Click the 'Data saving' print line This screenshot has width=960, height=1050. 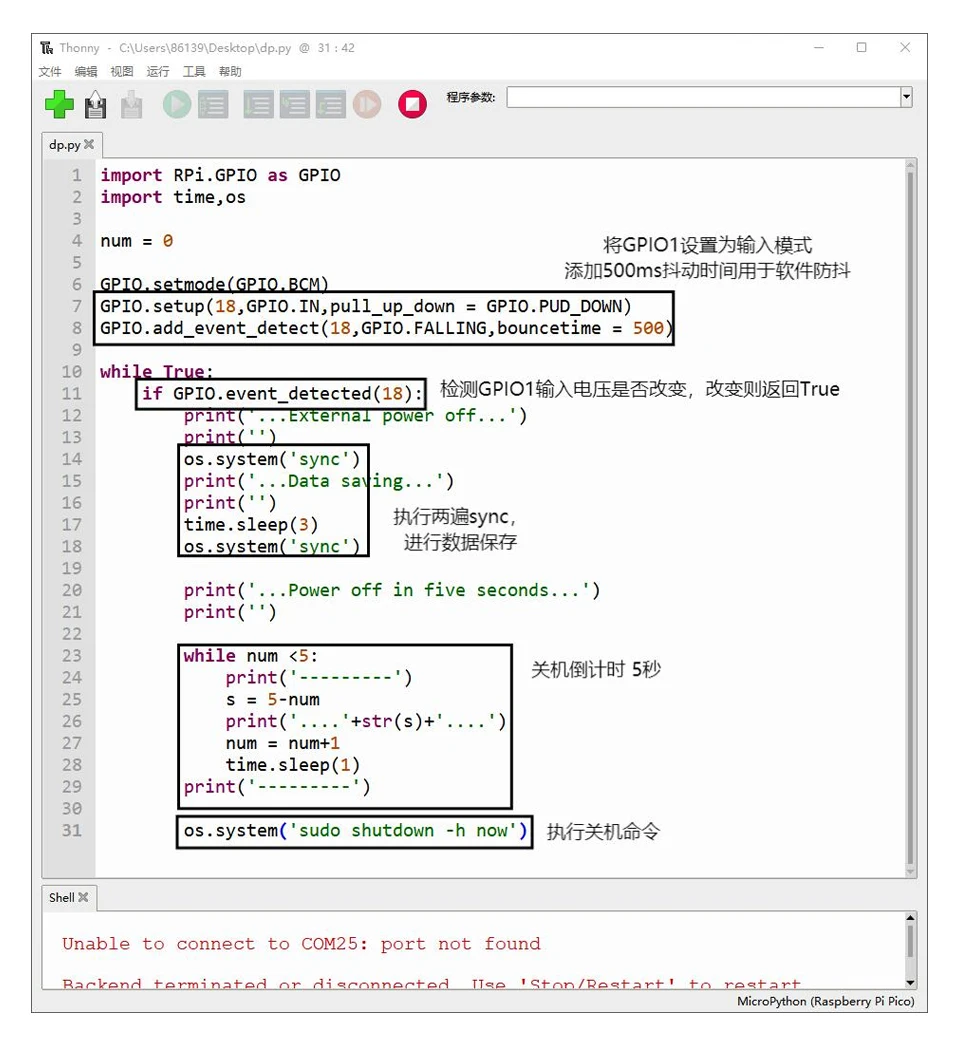click(x=319, y=481)
